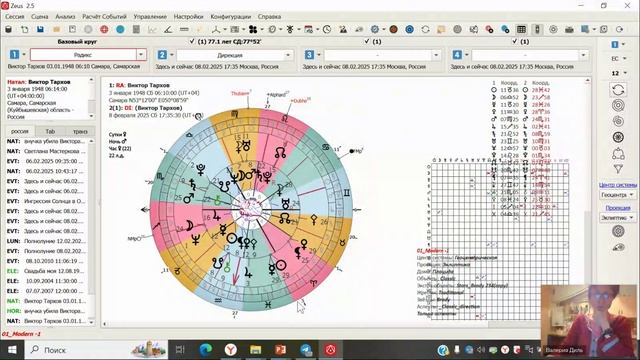Open Microsoft Edge from taskbar
This screenshot has width=640, height=360.
(206, 350)
